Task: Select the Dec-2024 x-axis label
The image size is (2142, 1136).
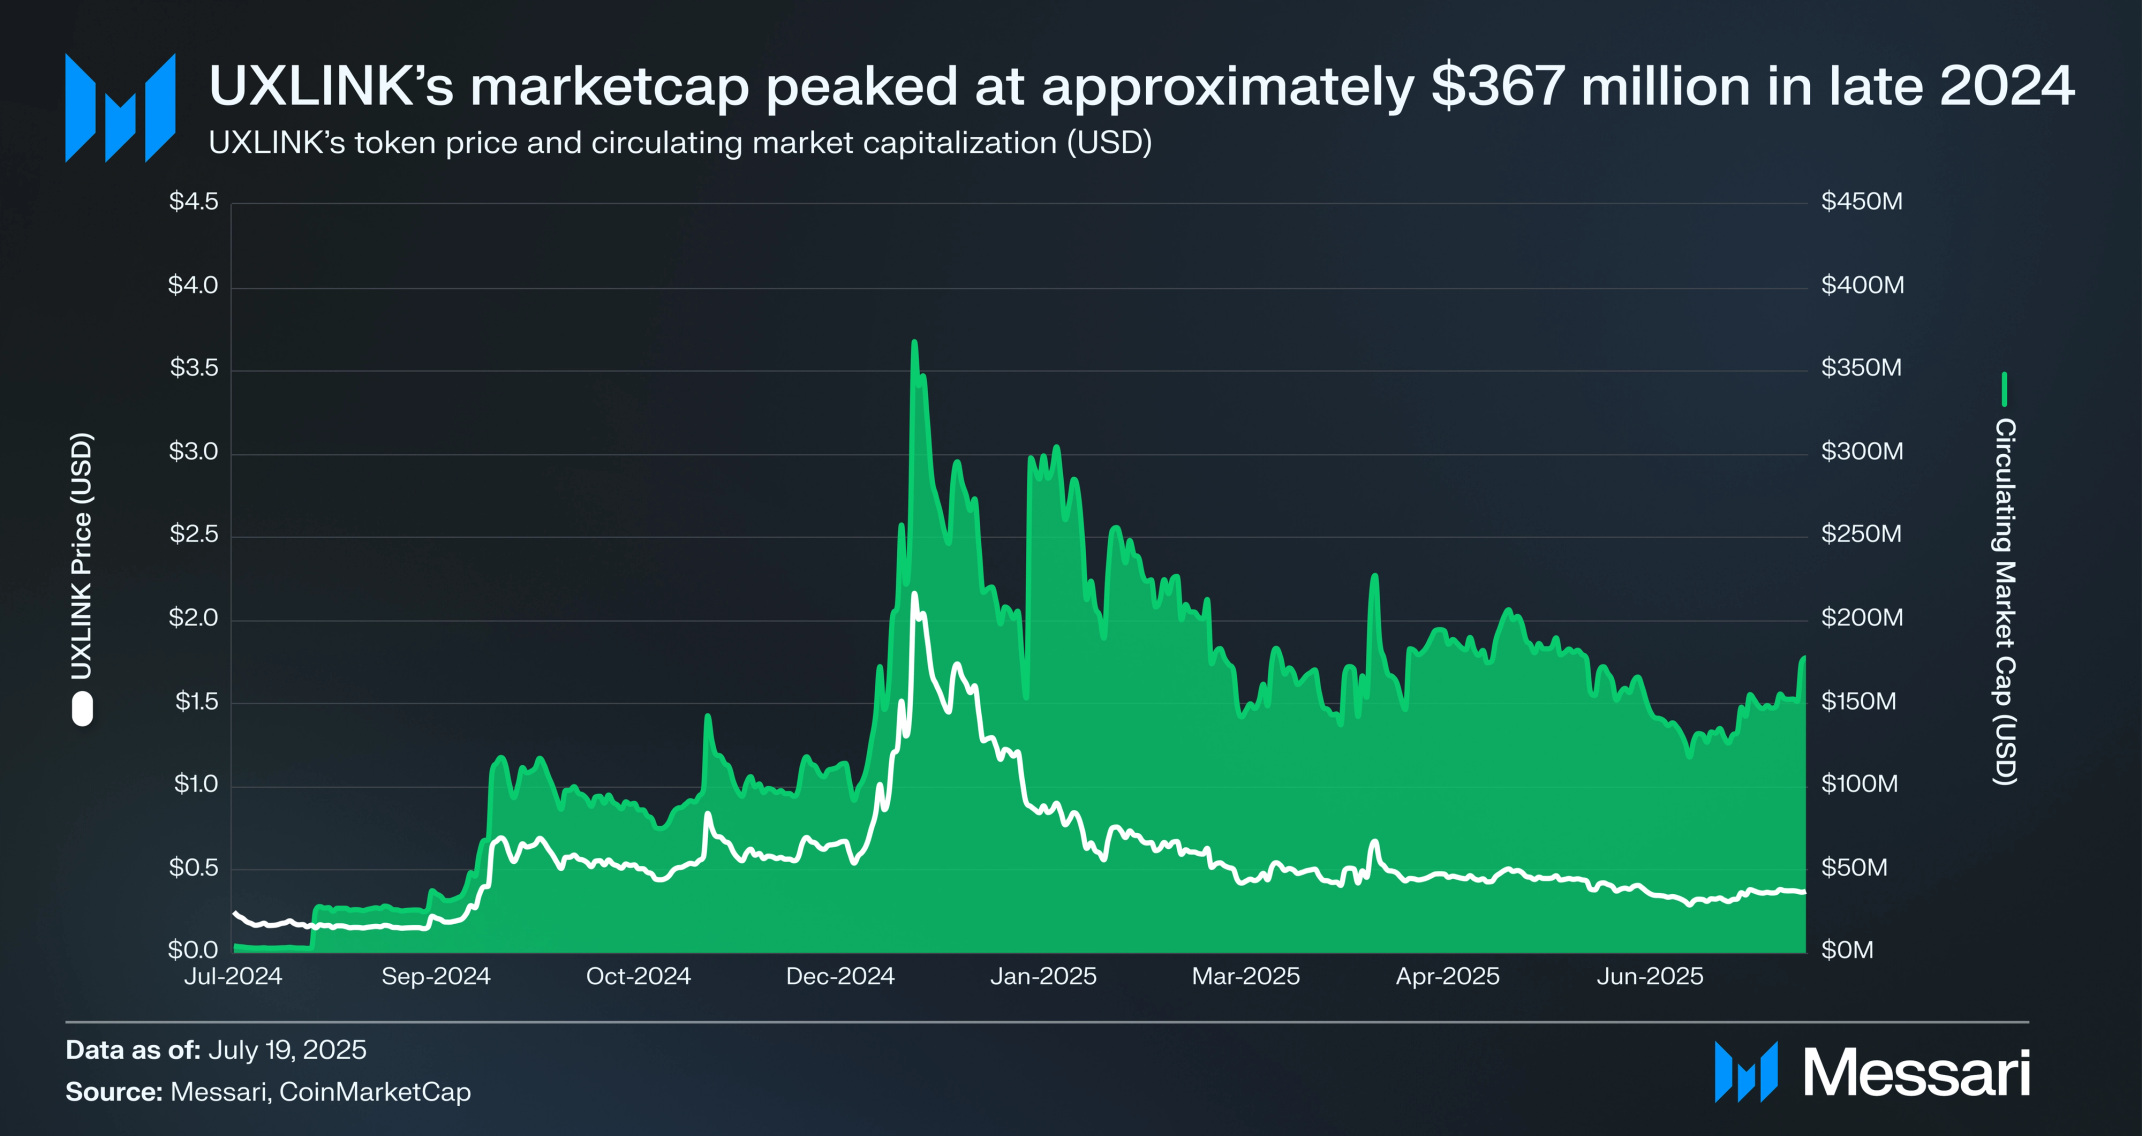Action: (840, 976)
